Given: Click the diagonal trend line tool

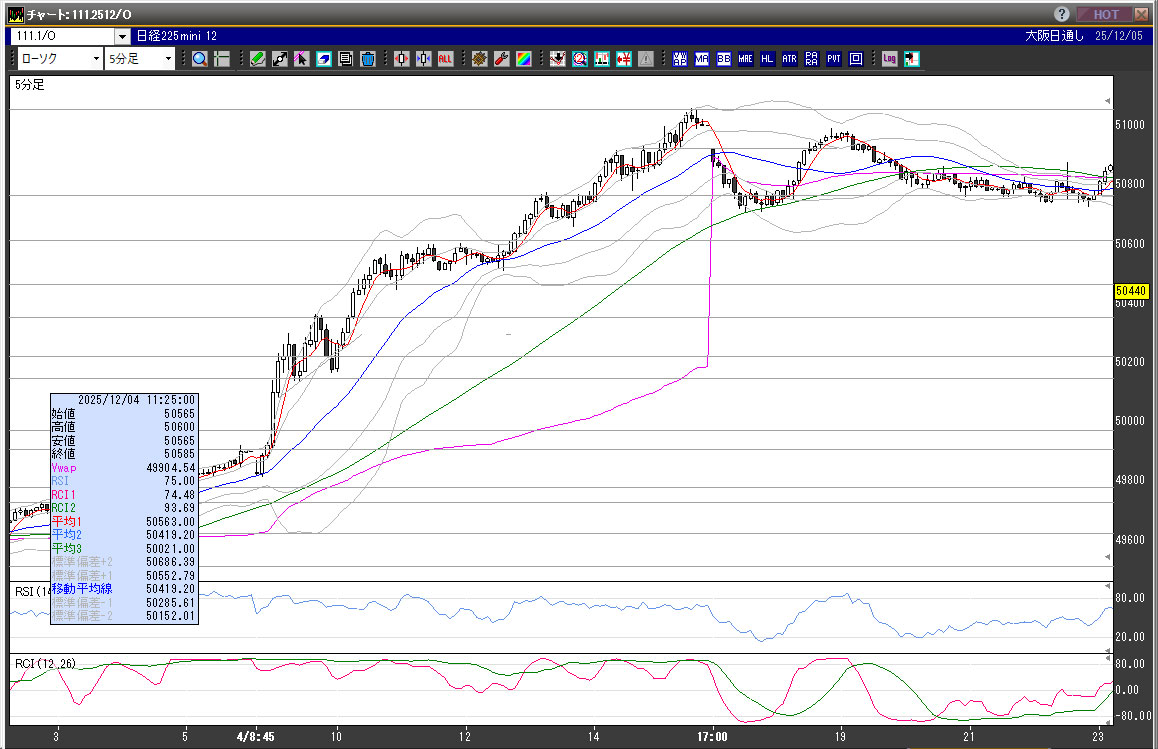Looking at the screenshot, I should click(279, 59).
